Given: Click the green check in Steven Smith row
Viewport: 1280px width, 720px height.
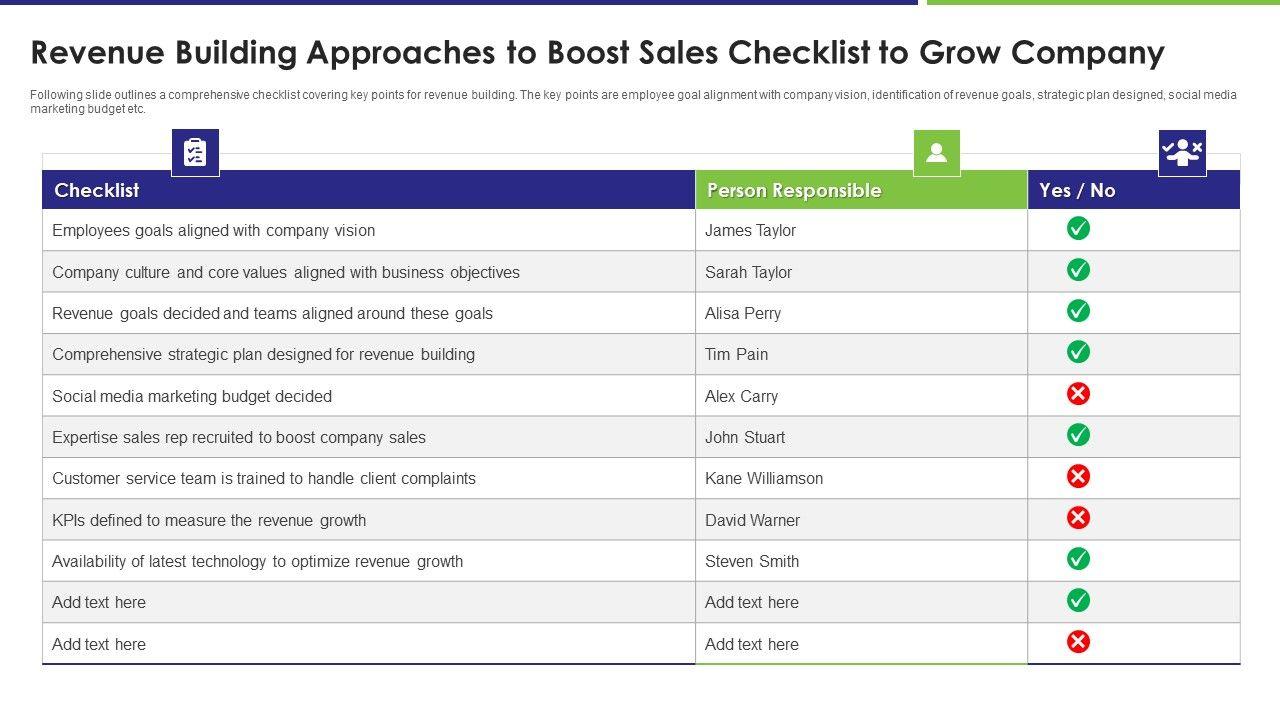Looking at the screenshot, I should click(x=1078, y=559).
